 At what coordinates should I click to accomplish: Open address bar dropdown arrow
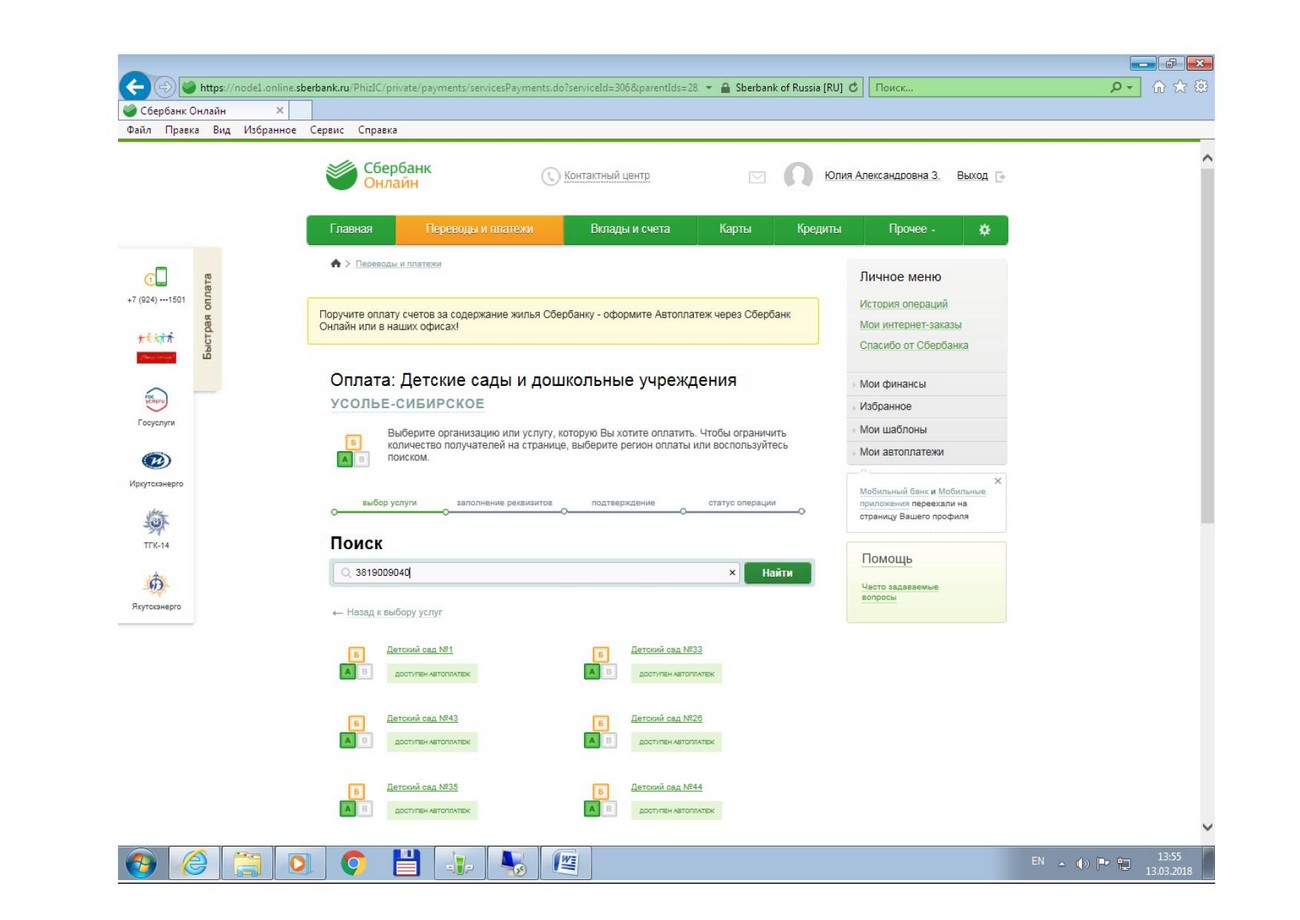pyautogui.click(x=708, y=87)
